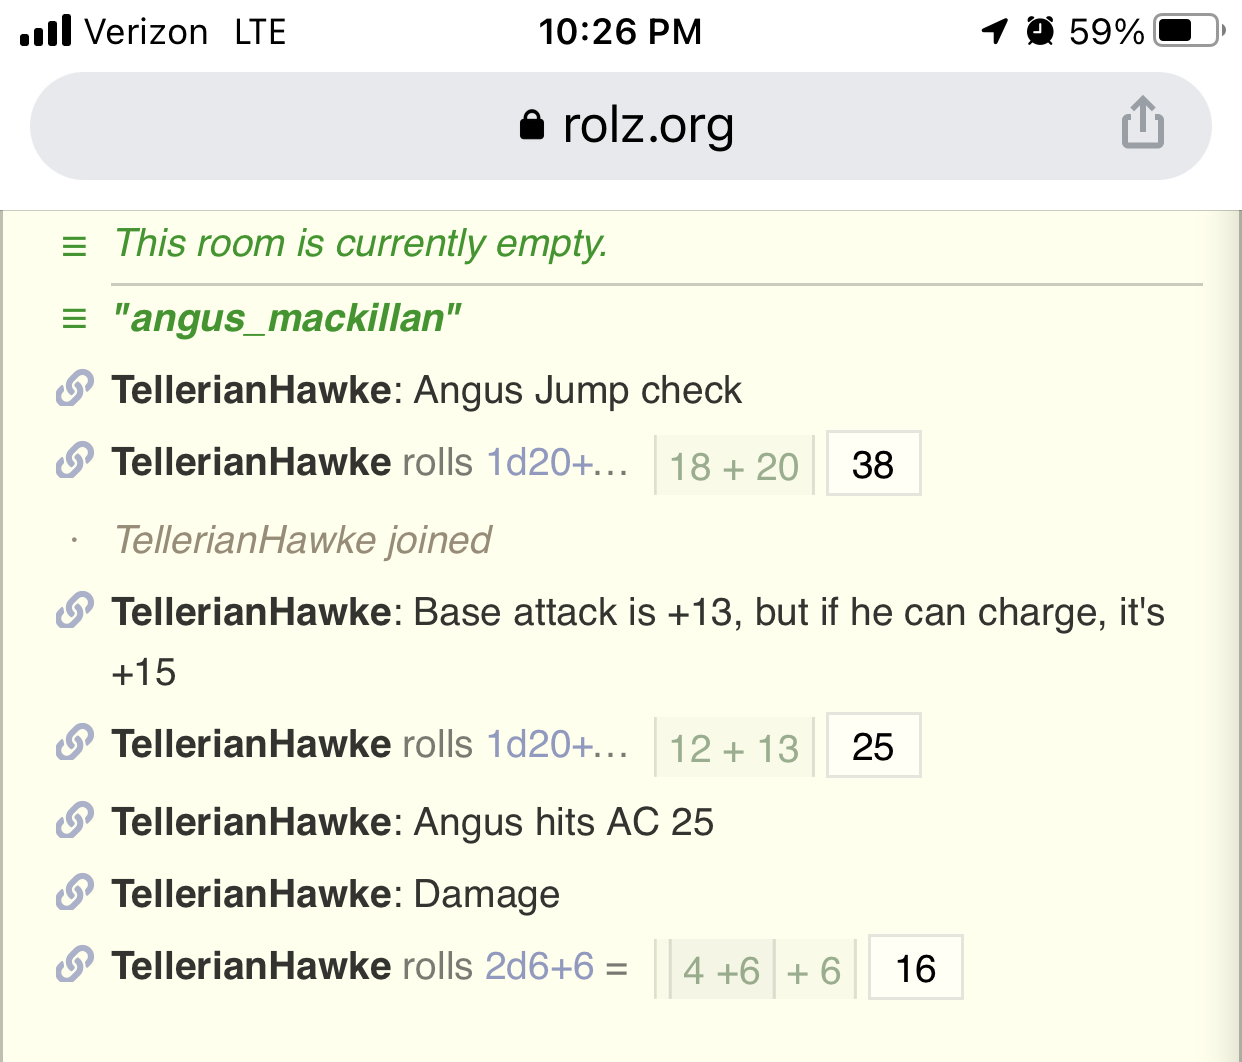
Task: Click link icon beside the roll totaling 25
Action: (x=75, y=744)
